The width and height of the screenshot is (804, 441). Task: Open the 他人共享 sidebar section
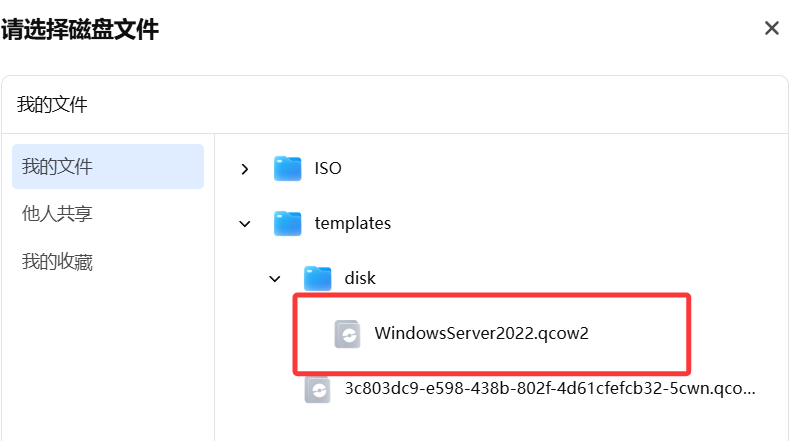tap(57, 214)
